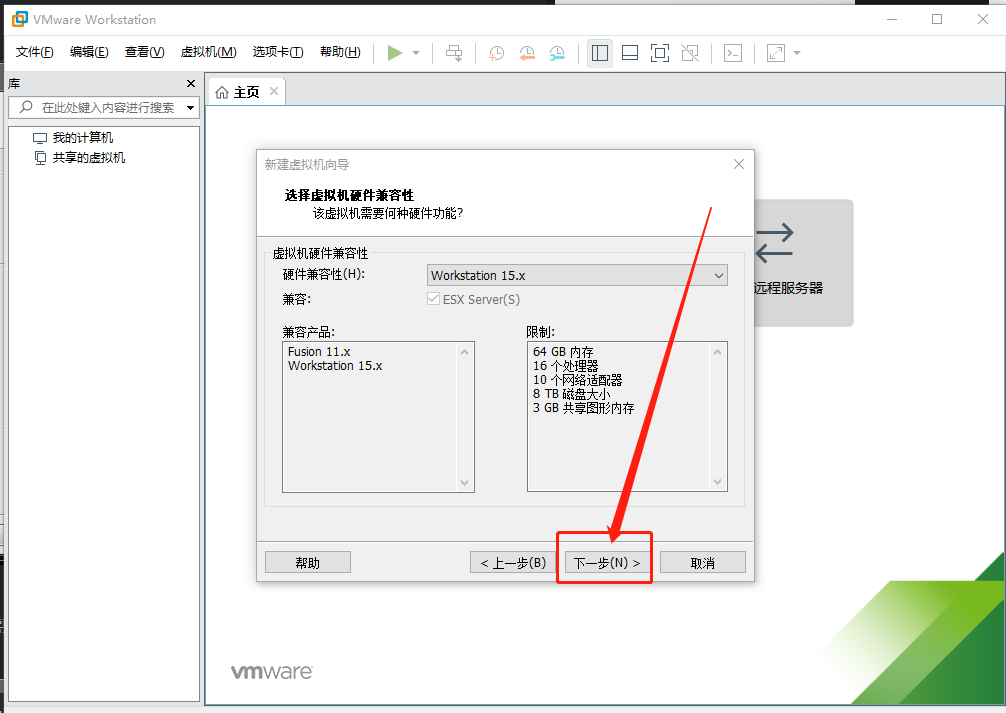Click the revert to snapshot icon
The image size is (1006, 713).
tap(527, 53)
